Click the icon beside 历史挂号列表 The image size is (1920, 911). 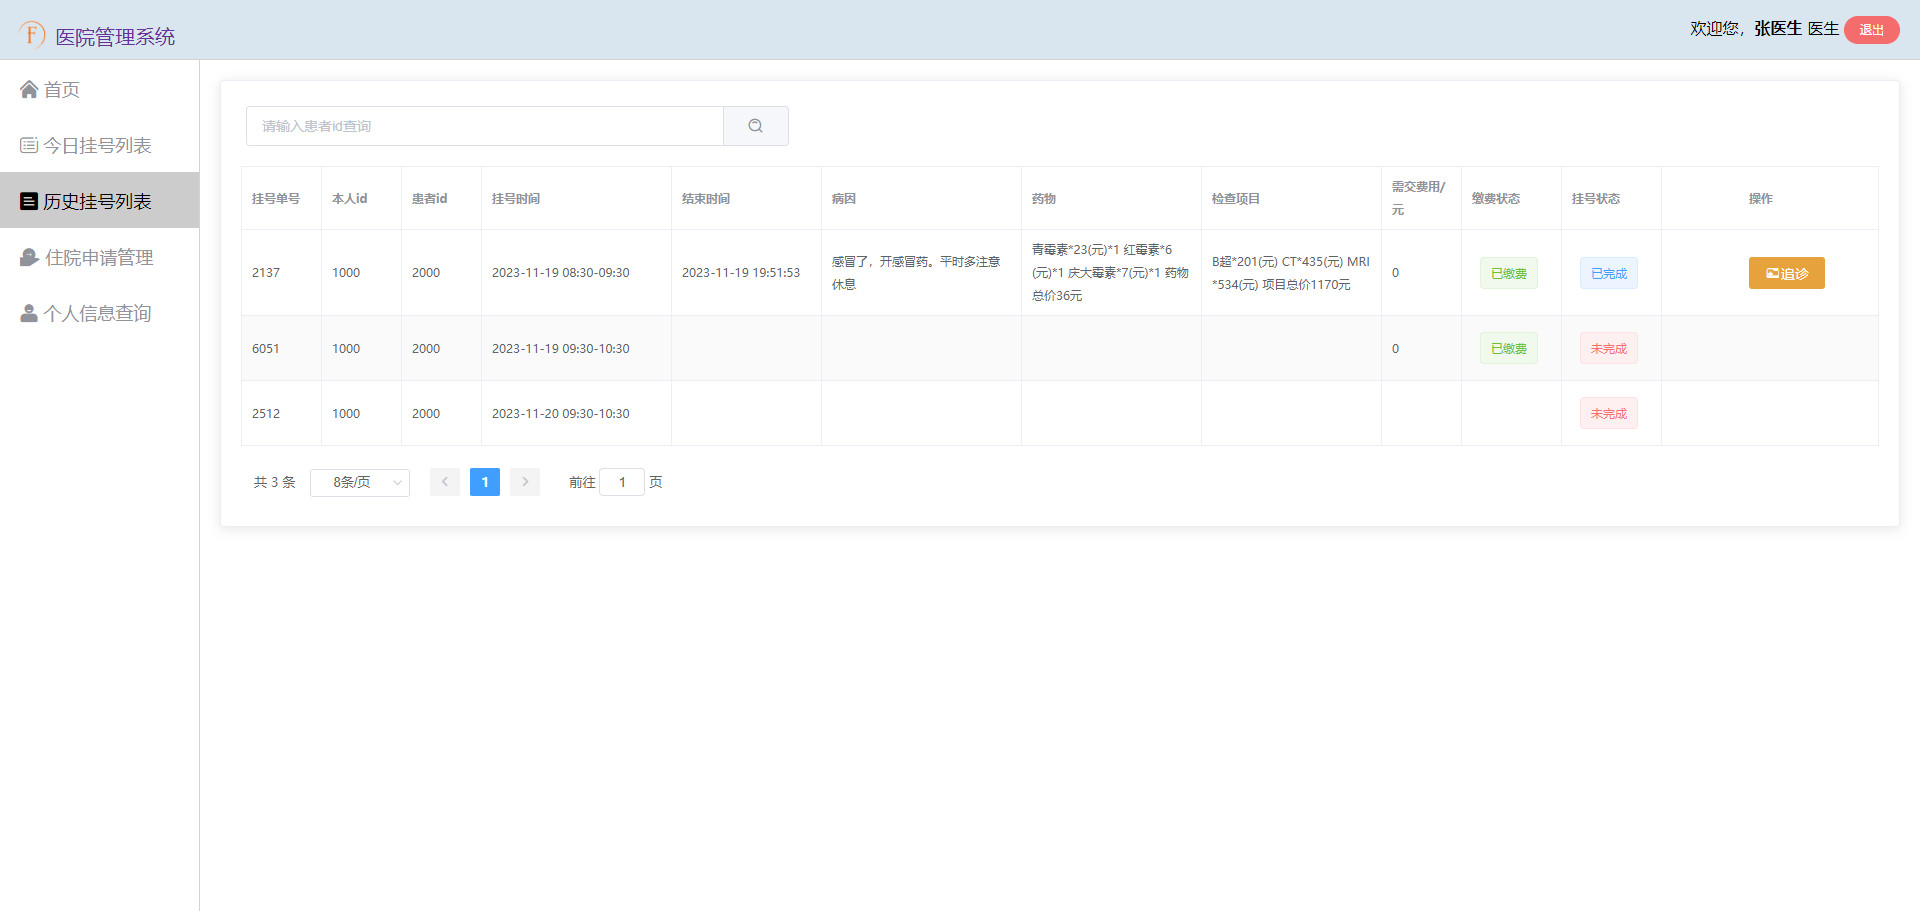(x=29, y=202)
